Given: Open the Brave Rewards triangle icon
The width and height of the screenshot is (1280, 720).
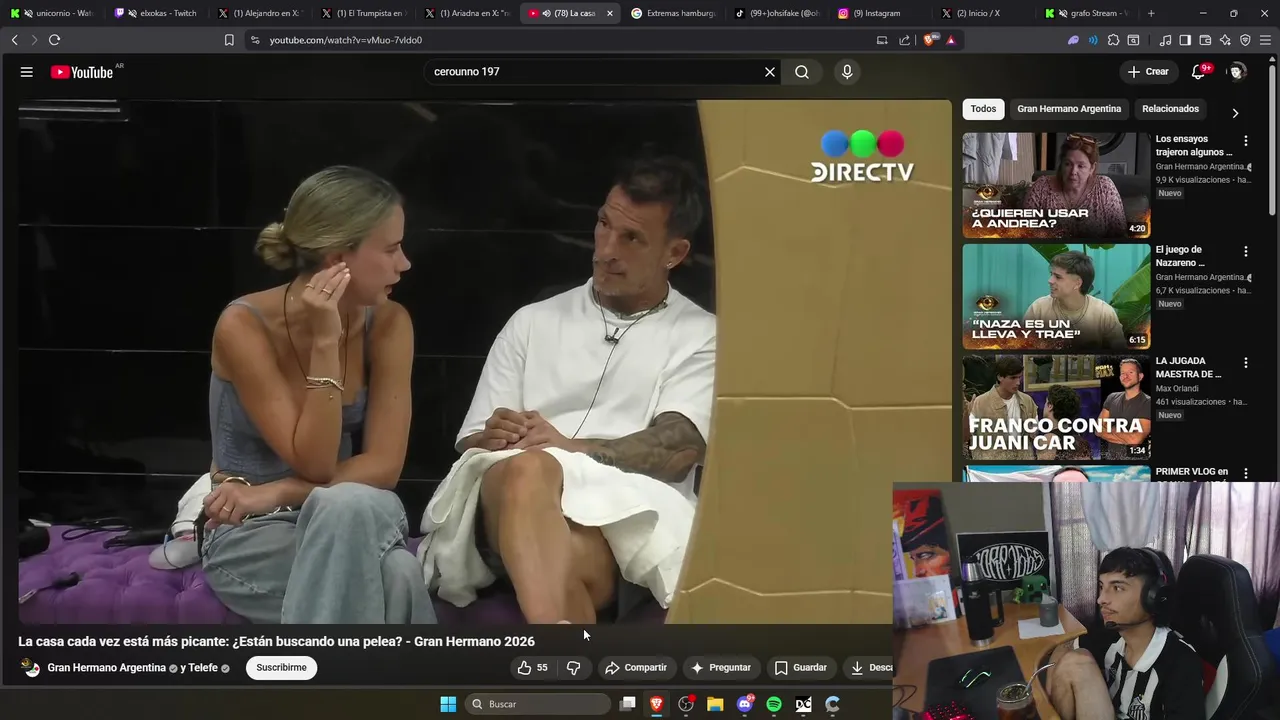Looking at the screenshot, I should coord(950,40).
